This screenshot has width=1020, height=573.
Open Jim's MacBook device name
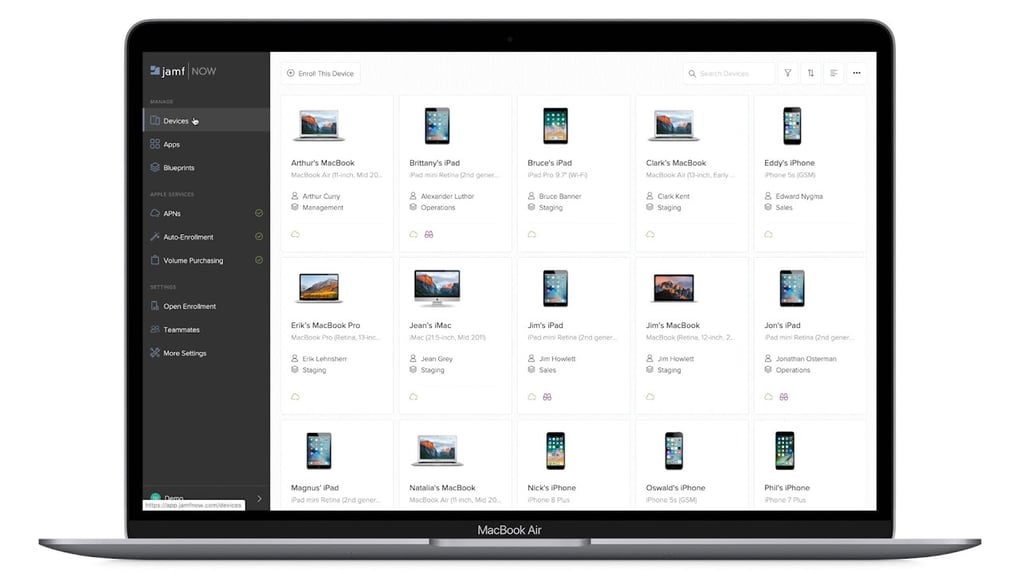673,325
